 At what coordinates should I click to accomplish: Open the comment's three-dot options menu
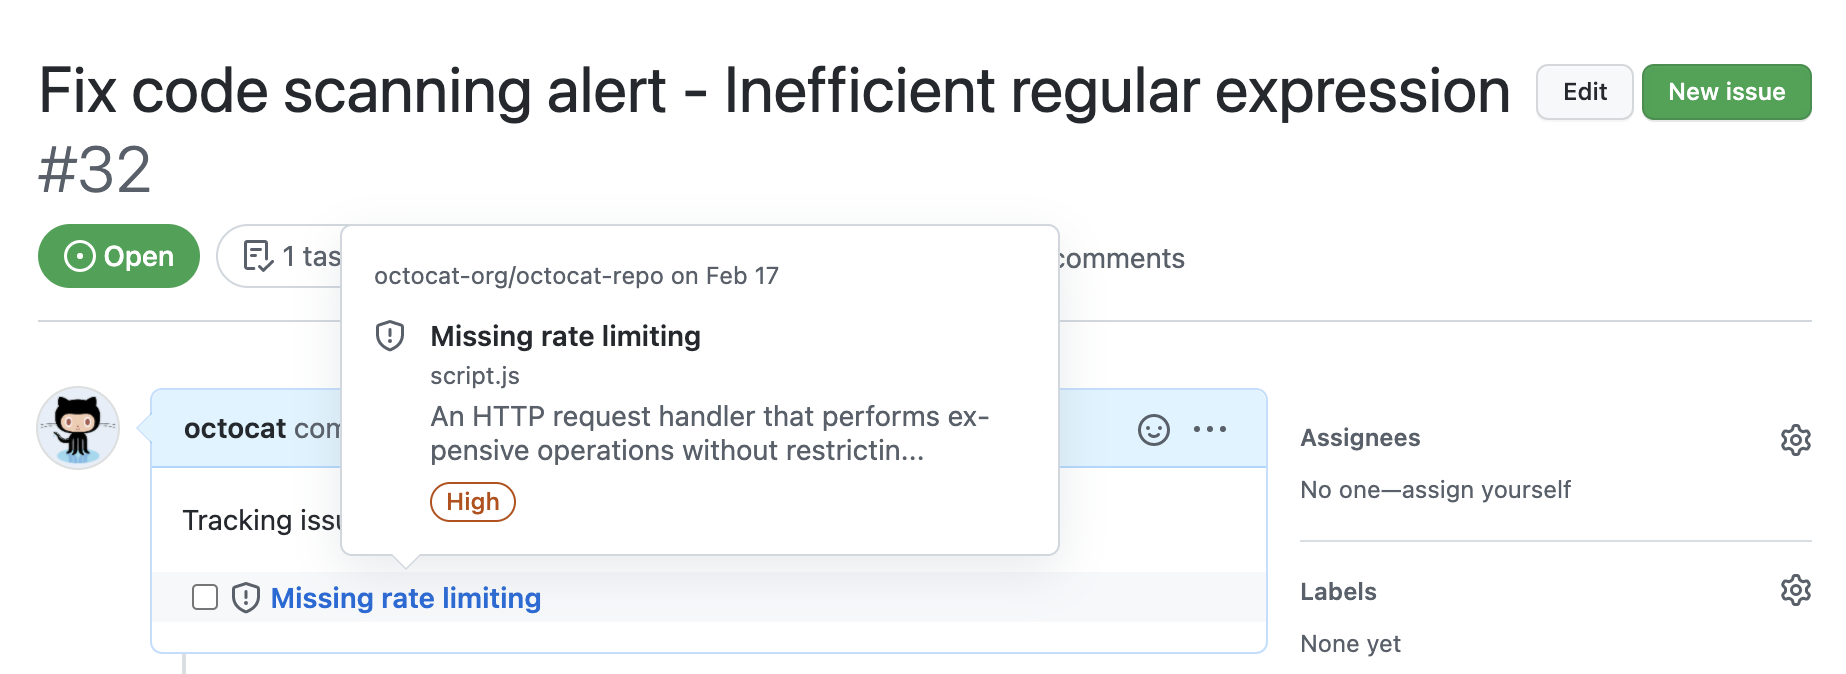[x=1209, y=430]
